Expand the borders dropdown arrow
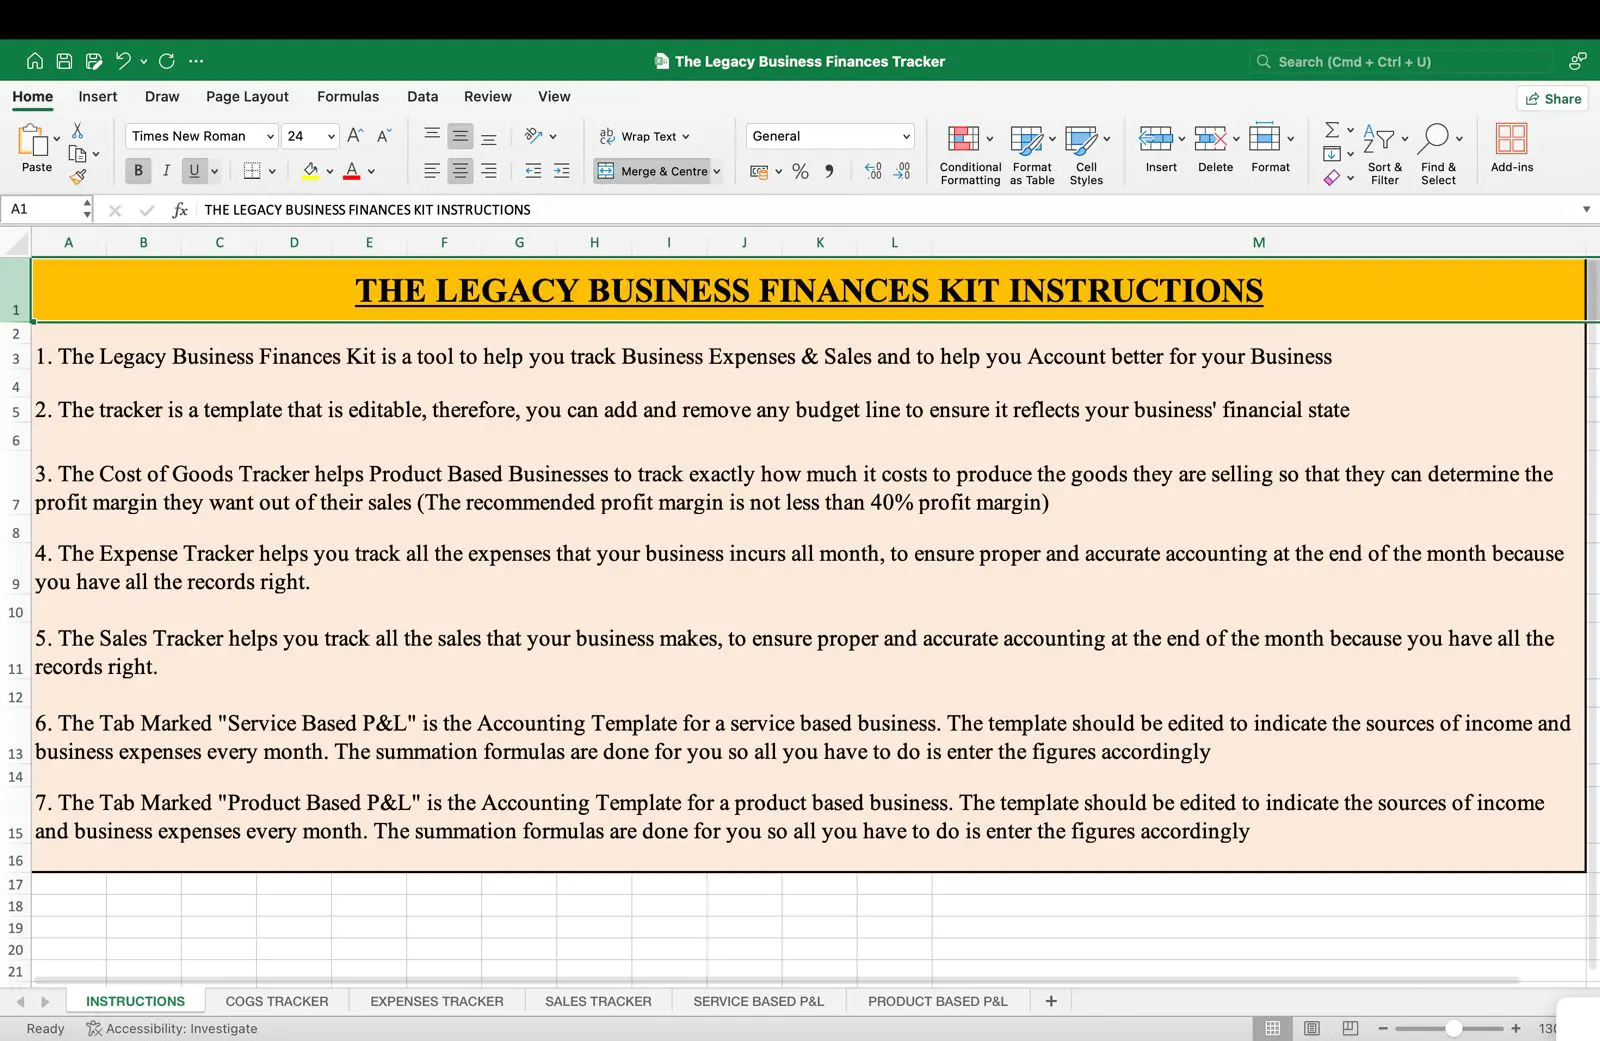The height and width of the screenshot is (1041, 1600). click(272, 171)
